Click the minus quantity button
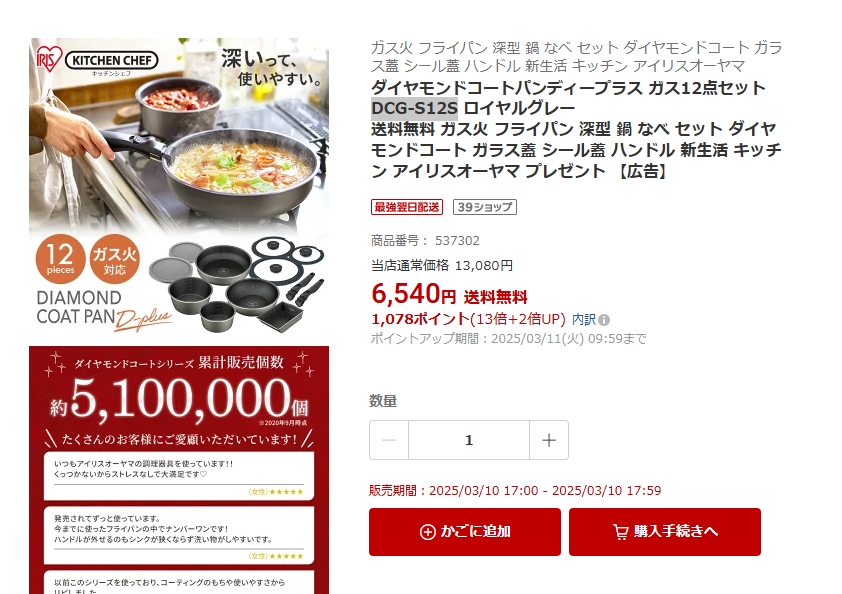 coord(389,440)
